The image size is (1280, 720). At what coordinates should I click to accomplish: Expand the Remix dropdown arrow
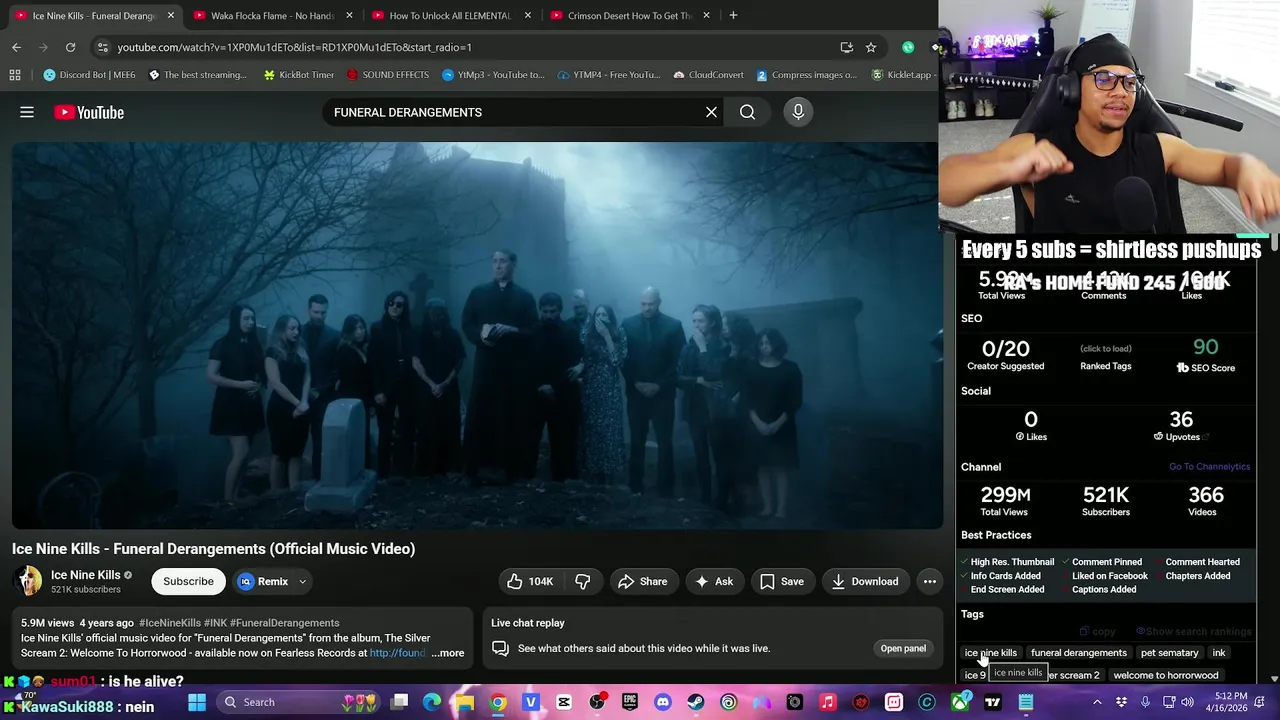[x=302, y=581]
